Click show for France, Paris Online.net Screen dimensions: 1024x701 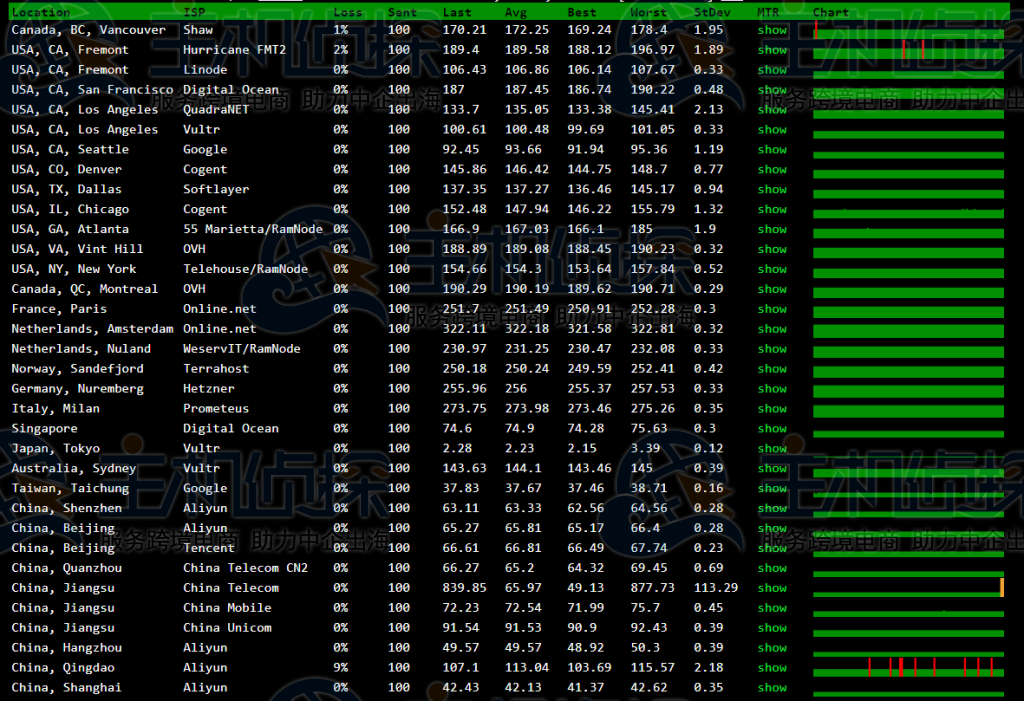pyautogui.click(x=772, y=309)
